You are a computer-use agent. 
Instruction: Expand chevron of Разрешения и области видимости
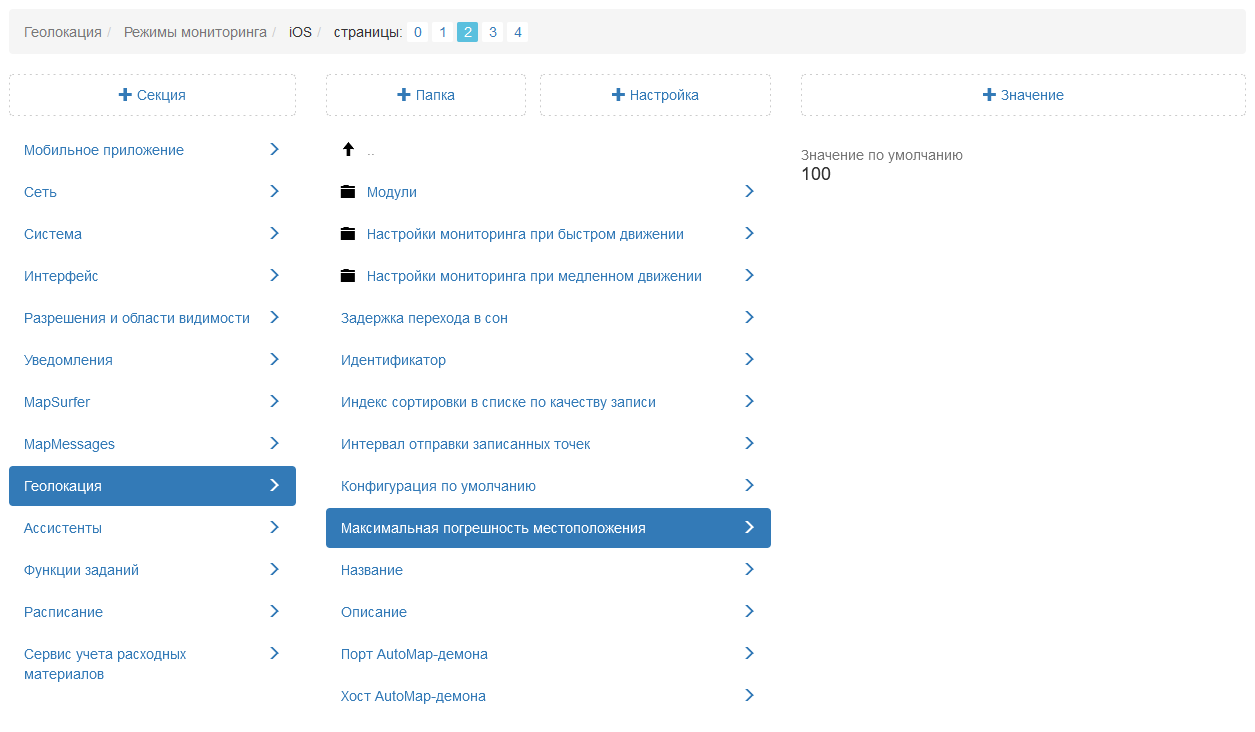coord(274,317)
